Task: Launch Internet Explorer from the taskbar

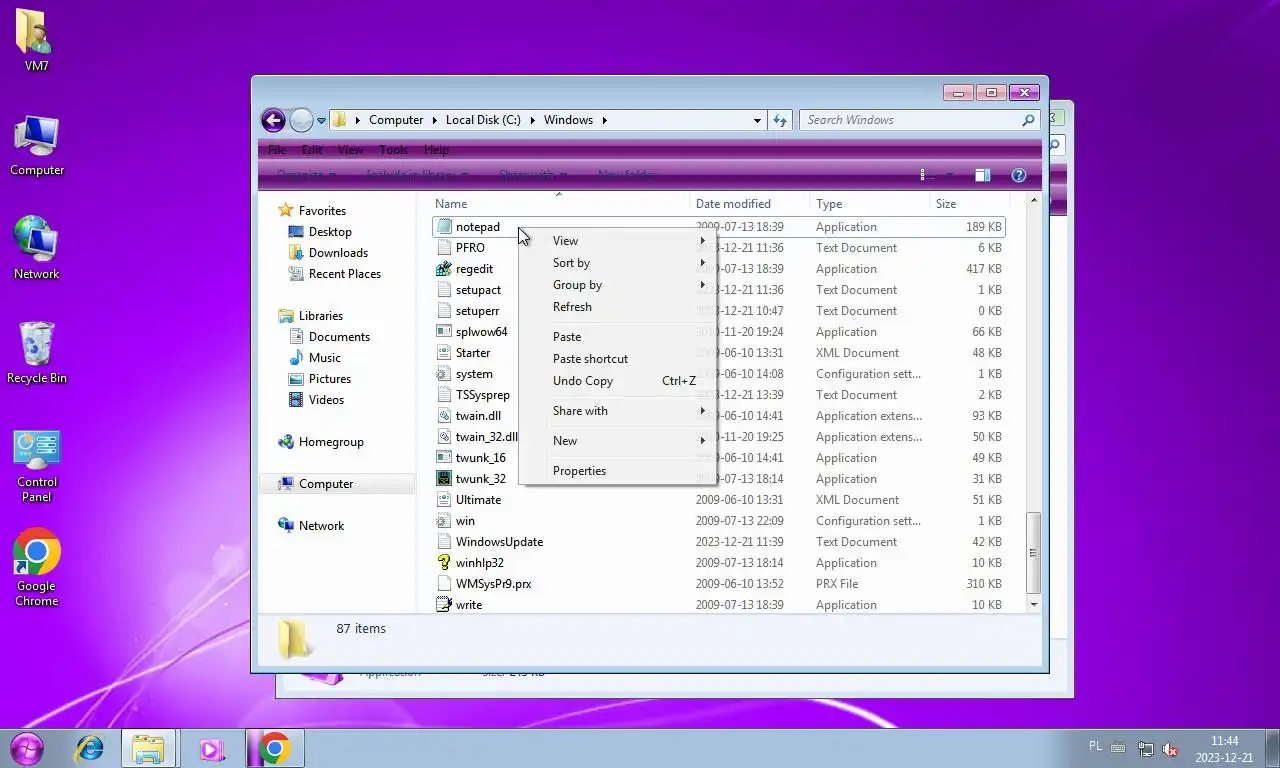Action: pyautogui.click(x=90, y=748)
